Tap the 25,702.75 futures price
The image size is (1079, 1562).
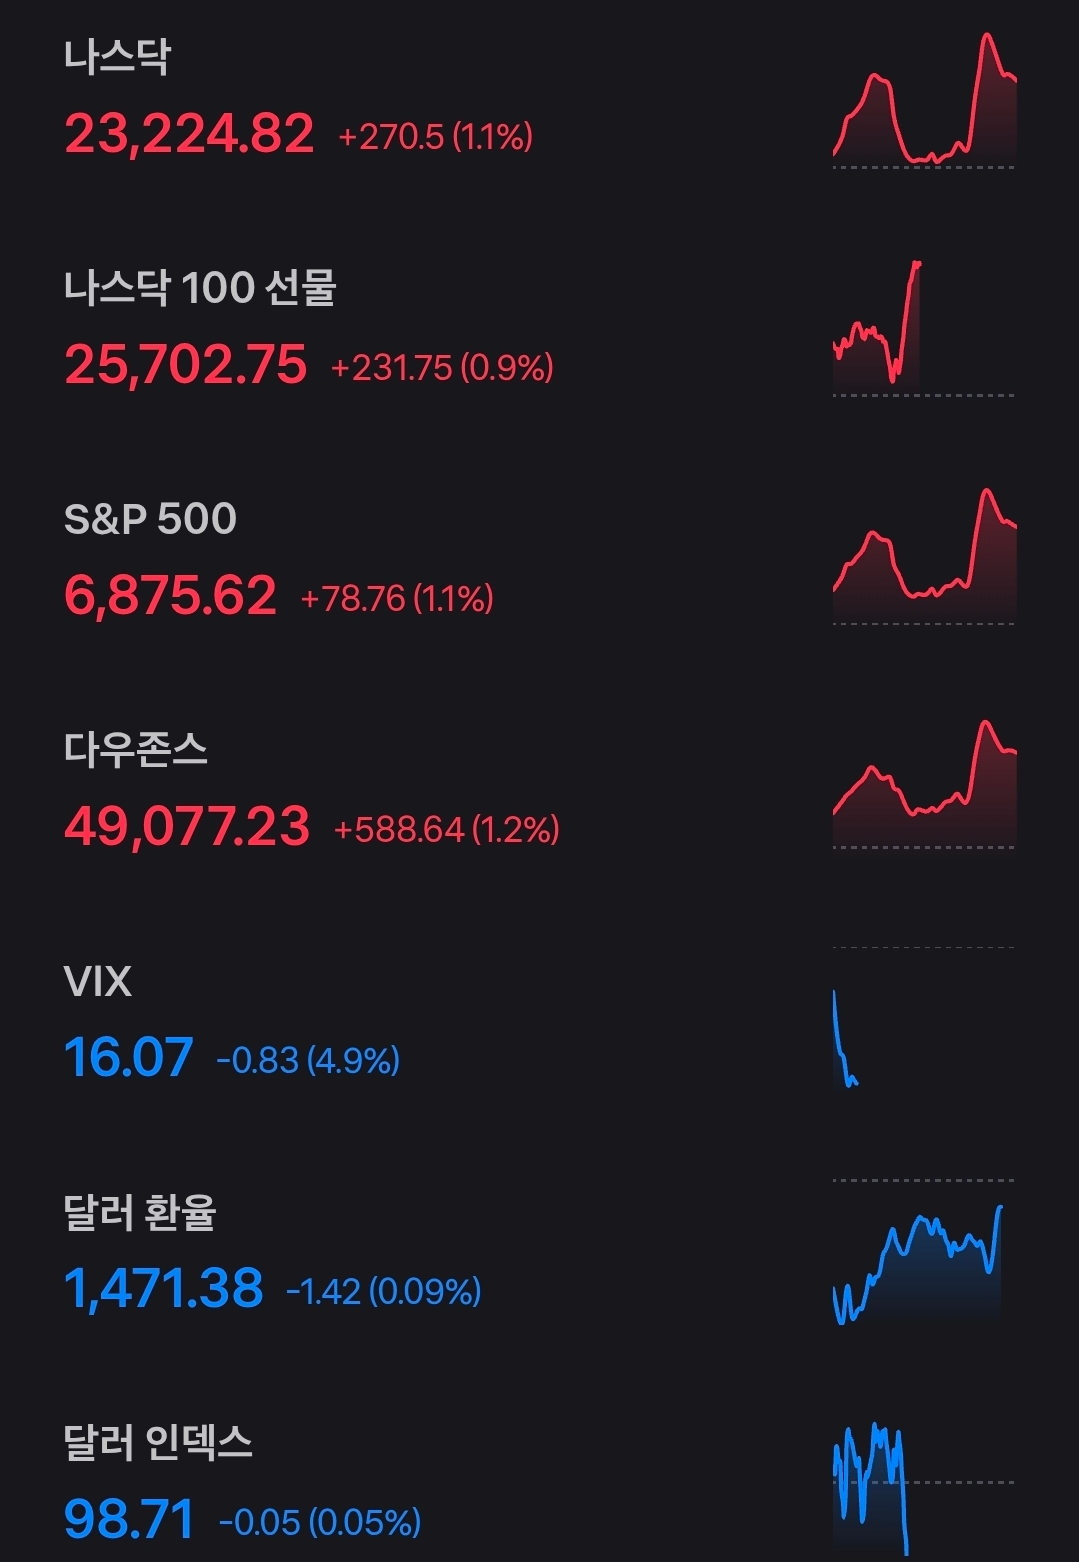[186, 365]
